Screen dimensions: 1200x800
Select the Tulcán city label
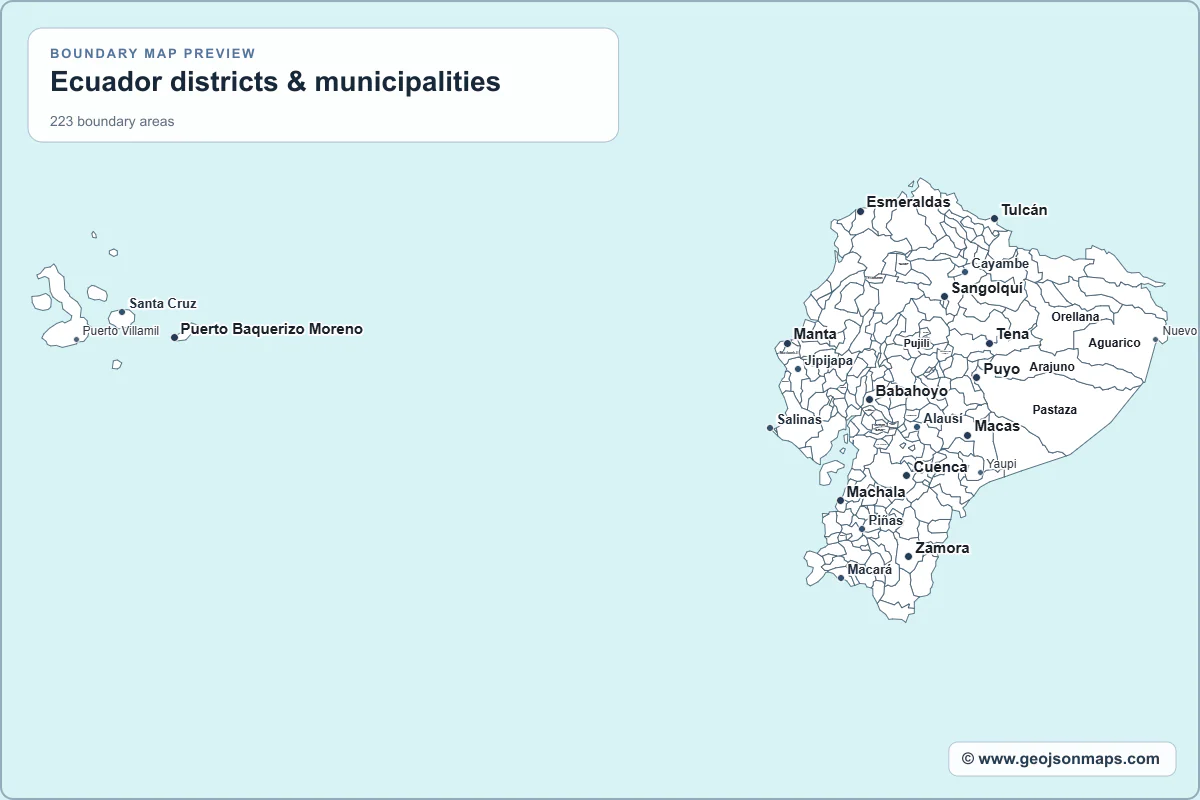(x=1024, y=210)
